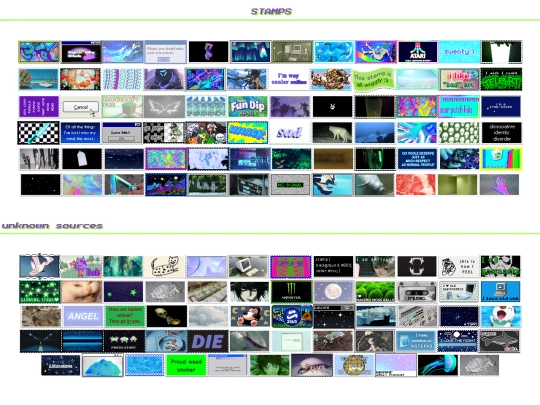Image resolution: width=540 pixels, height=405 pixels.
Task: Open the doodled leopard cat stamp
Action: (x=165, y=266)
